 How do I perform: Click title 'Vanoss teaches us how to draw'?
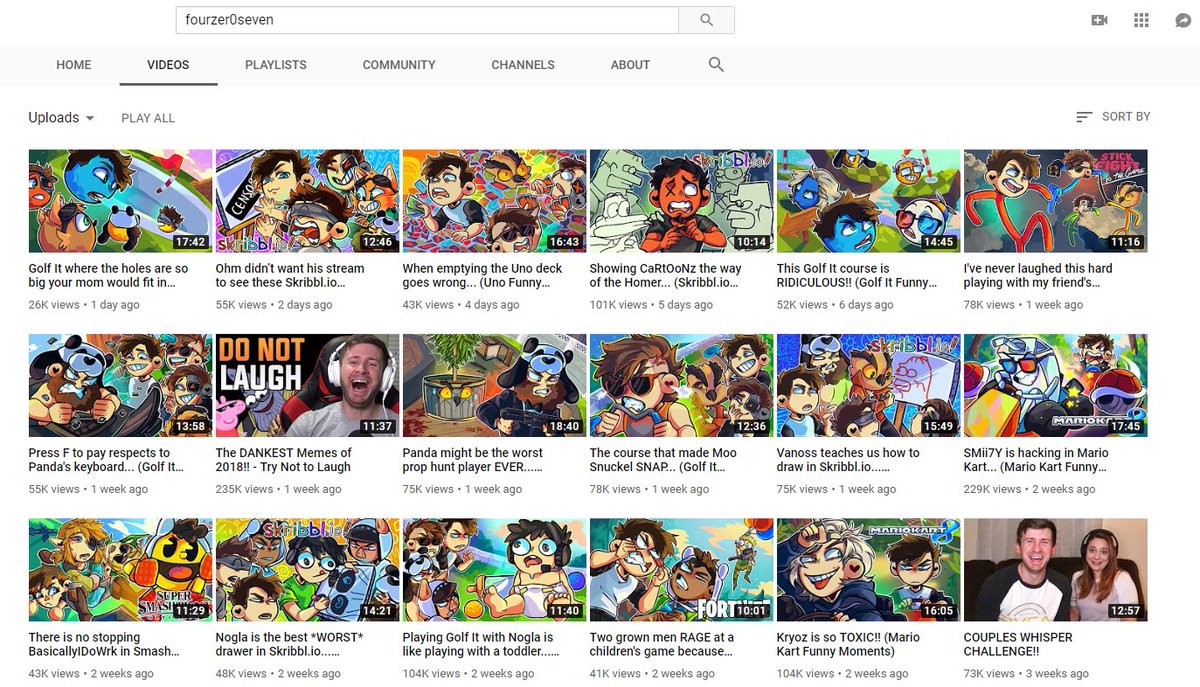coord(848,460)
